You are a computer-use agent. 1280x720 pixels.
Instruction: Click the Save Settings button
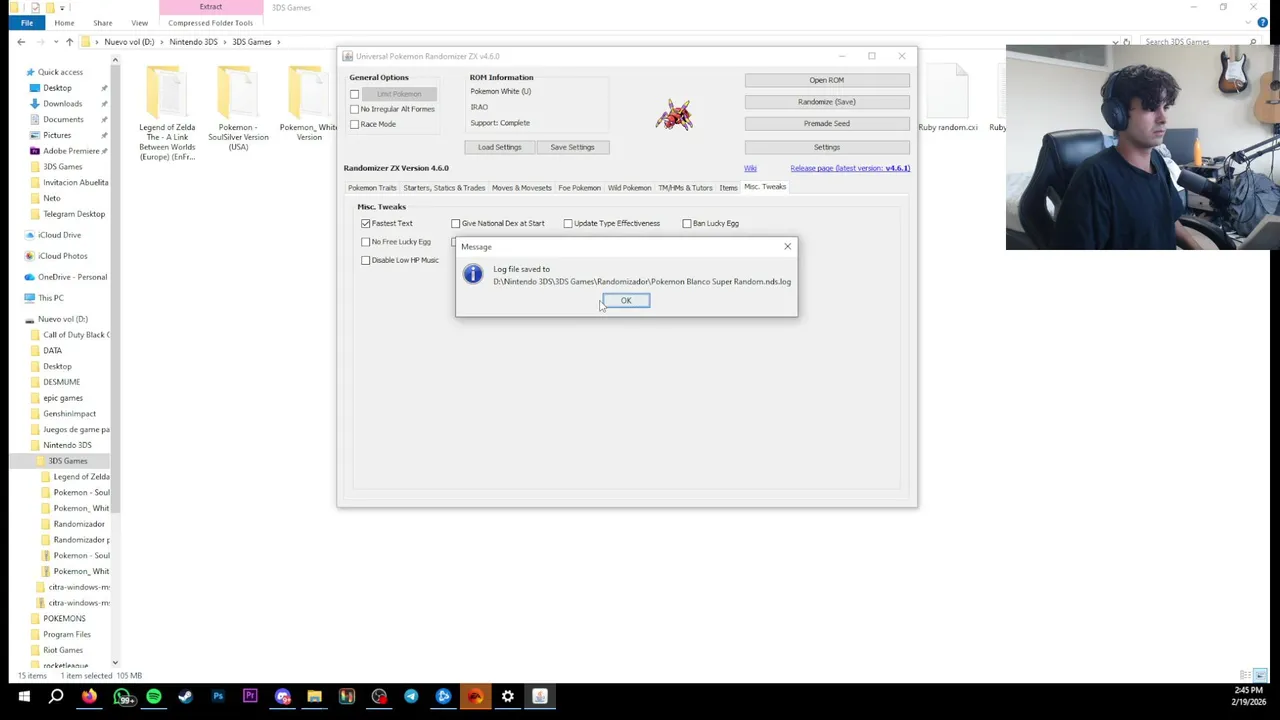tap(572, 147)
